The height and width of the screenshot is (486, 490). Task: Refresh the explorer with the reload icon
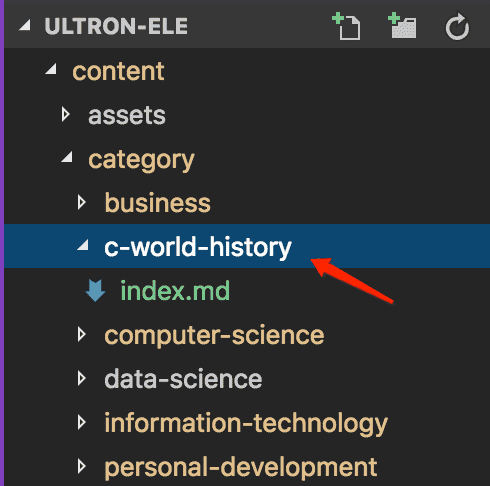click(x=457, y=27)
